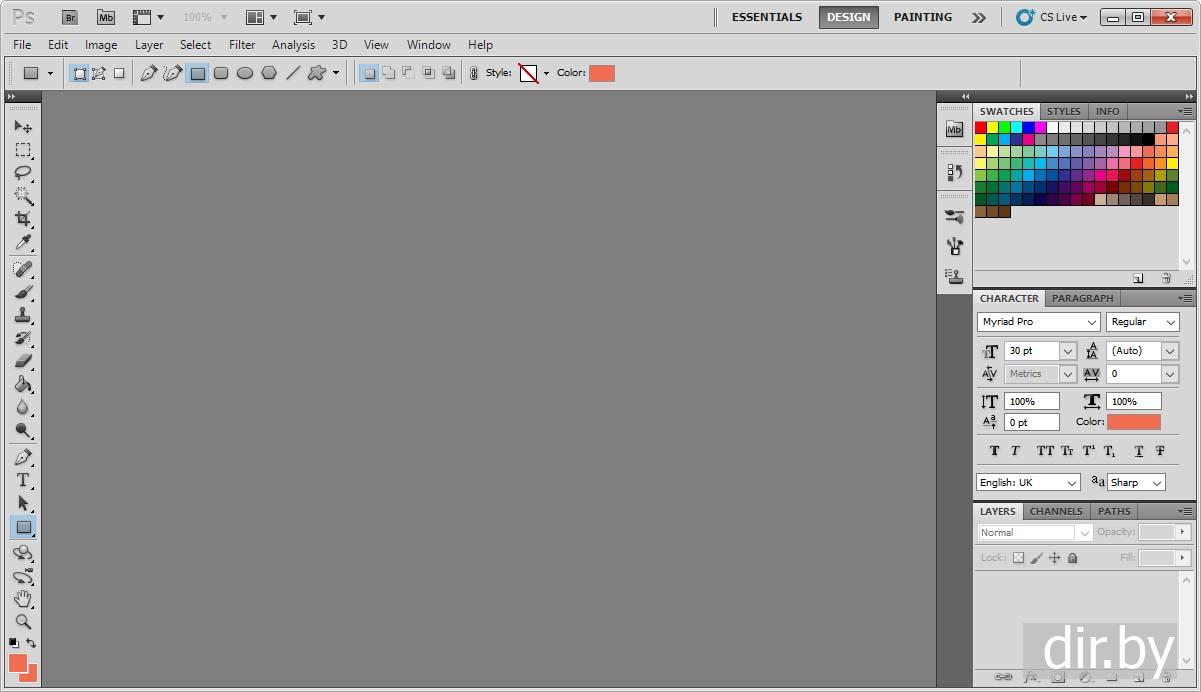This screenshot has height=692, width=1201.
Task: Select the Horizontal Type tool
Action: pos(23,480)
